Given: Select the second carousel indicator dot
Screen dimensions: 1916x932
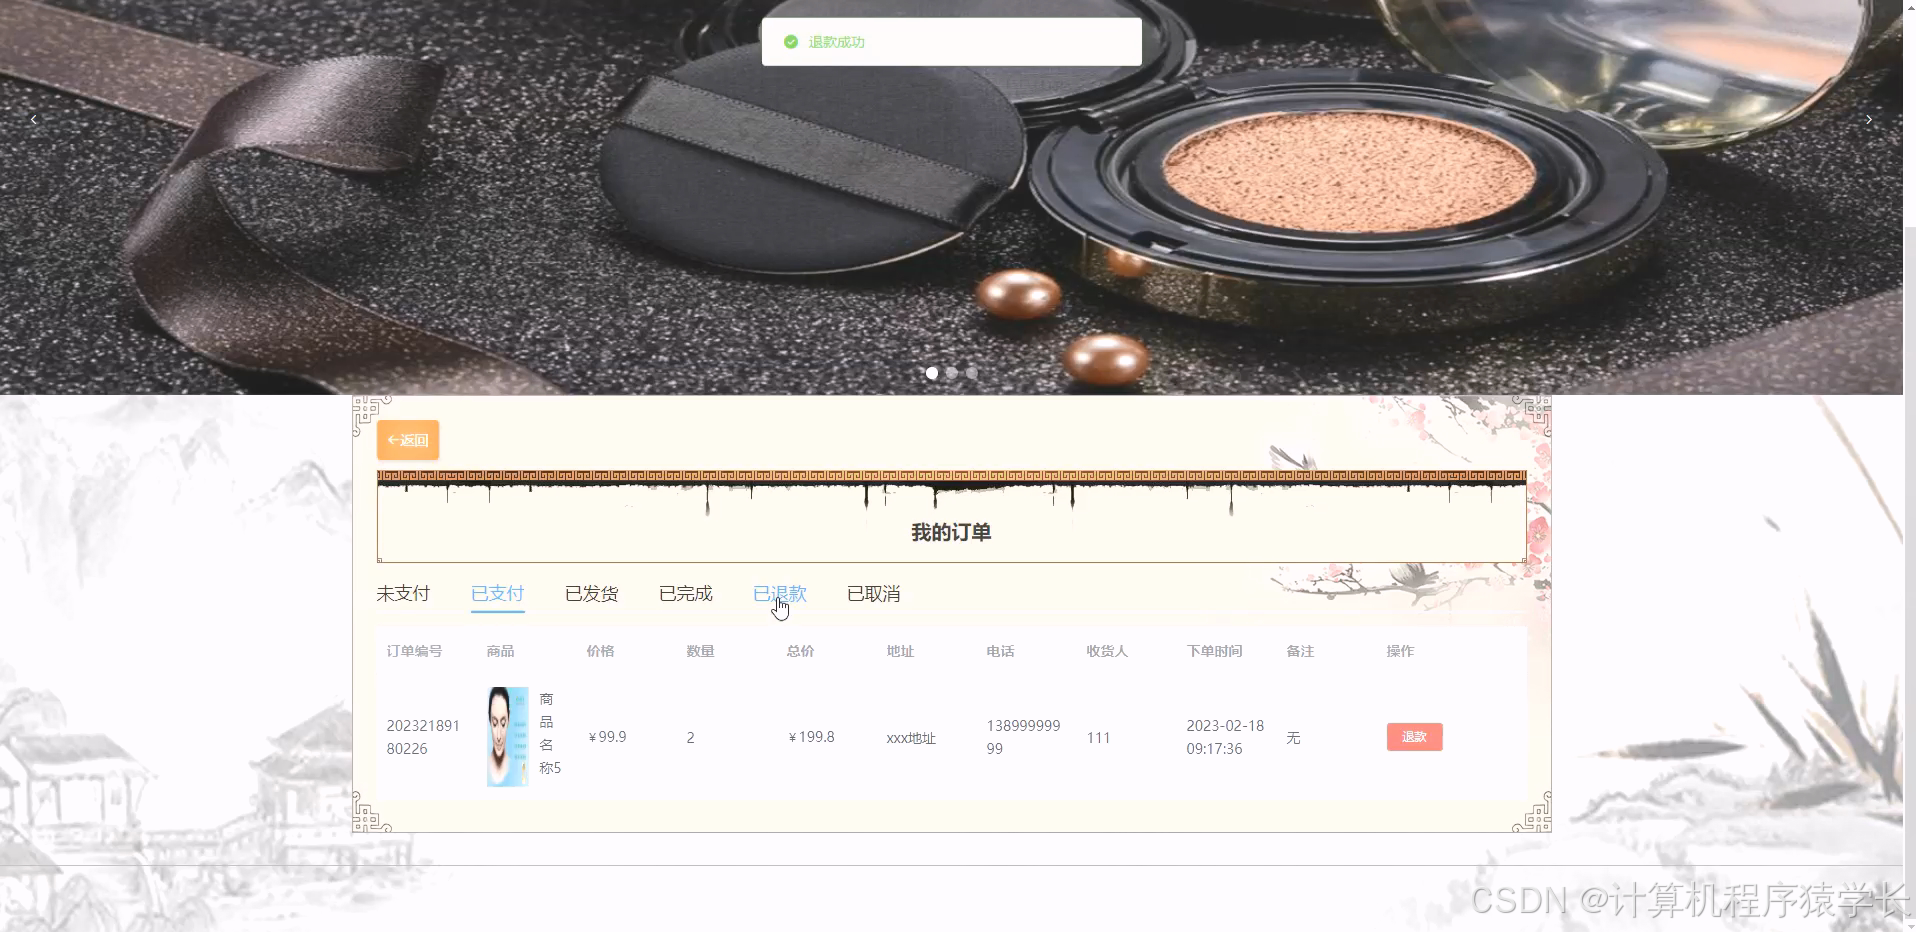Looking at the screenshot, I should 952,373.
